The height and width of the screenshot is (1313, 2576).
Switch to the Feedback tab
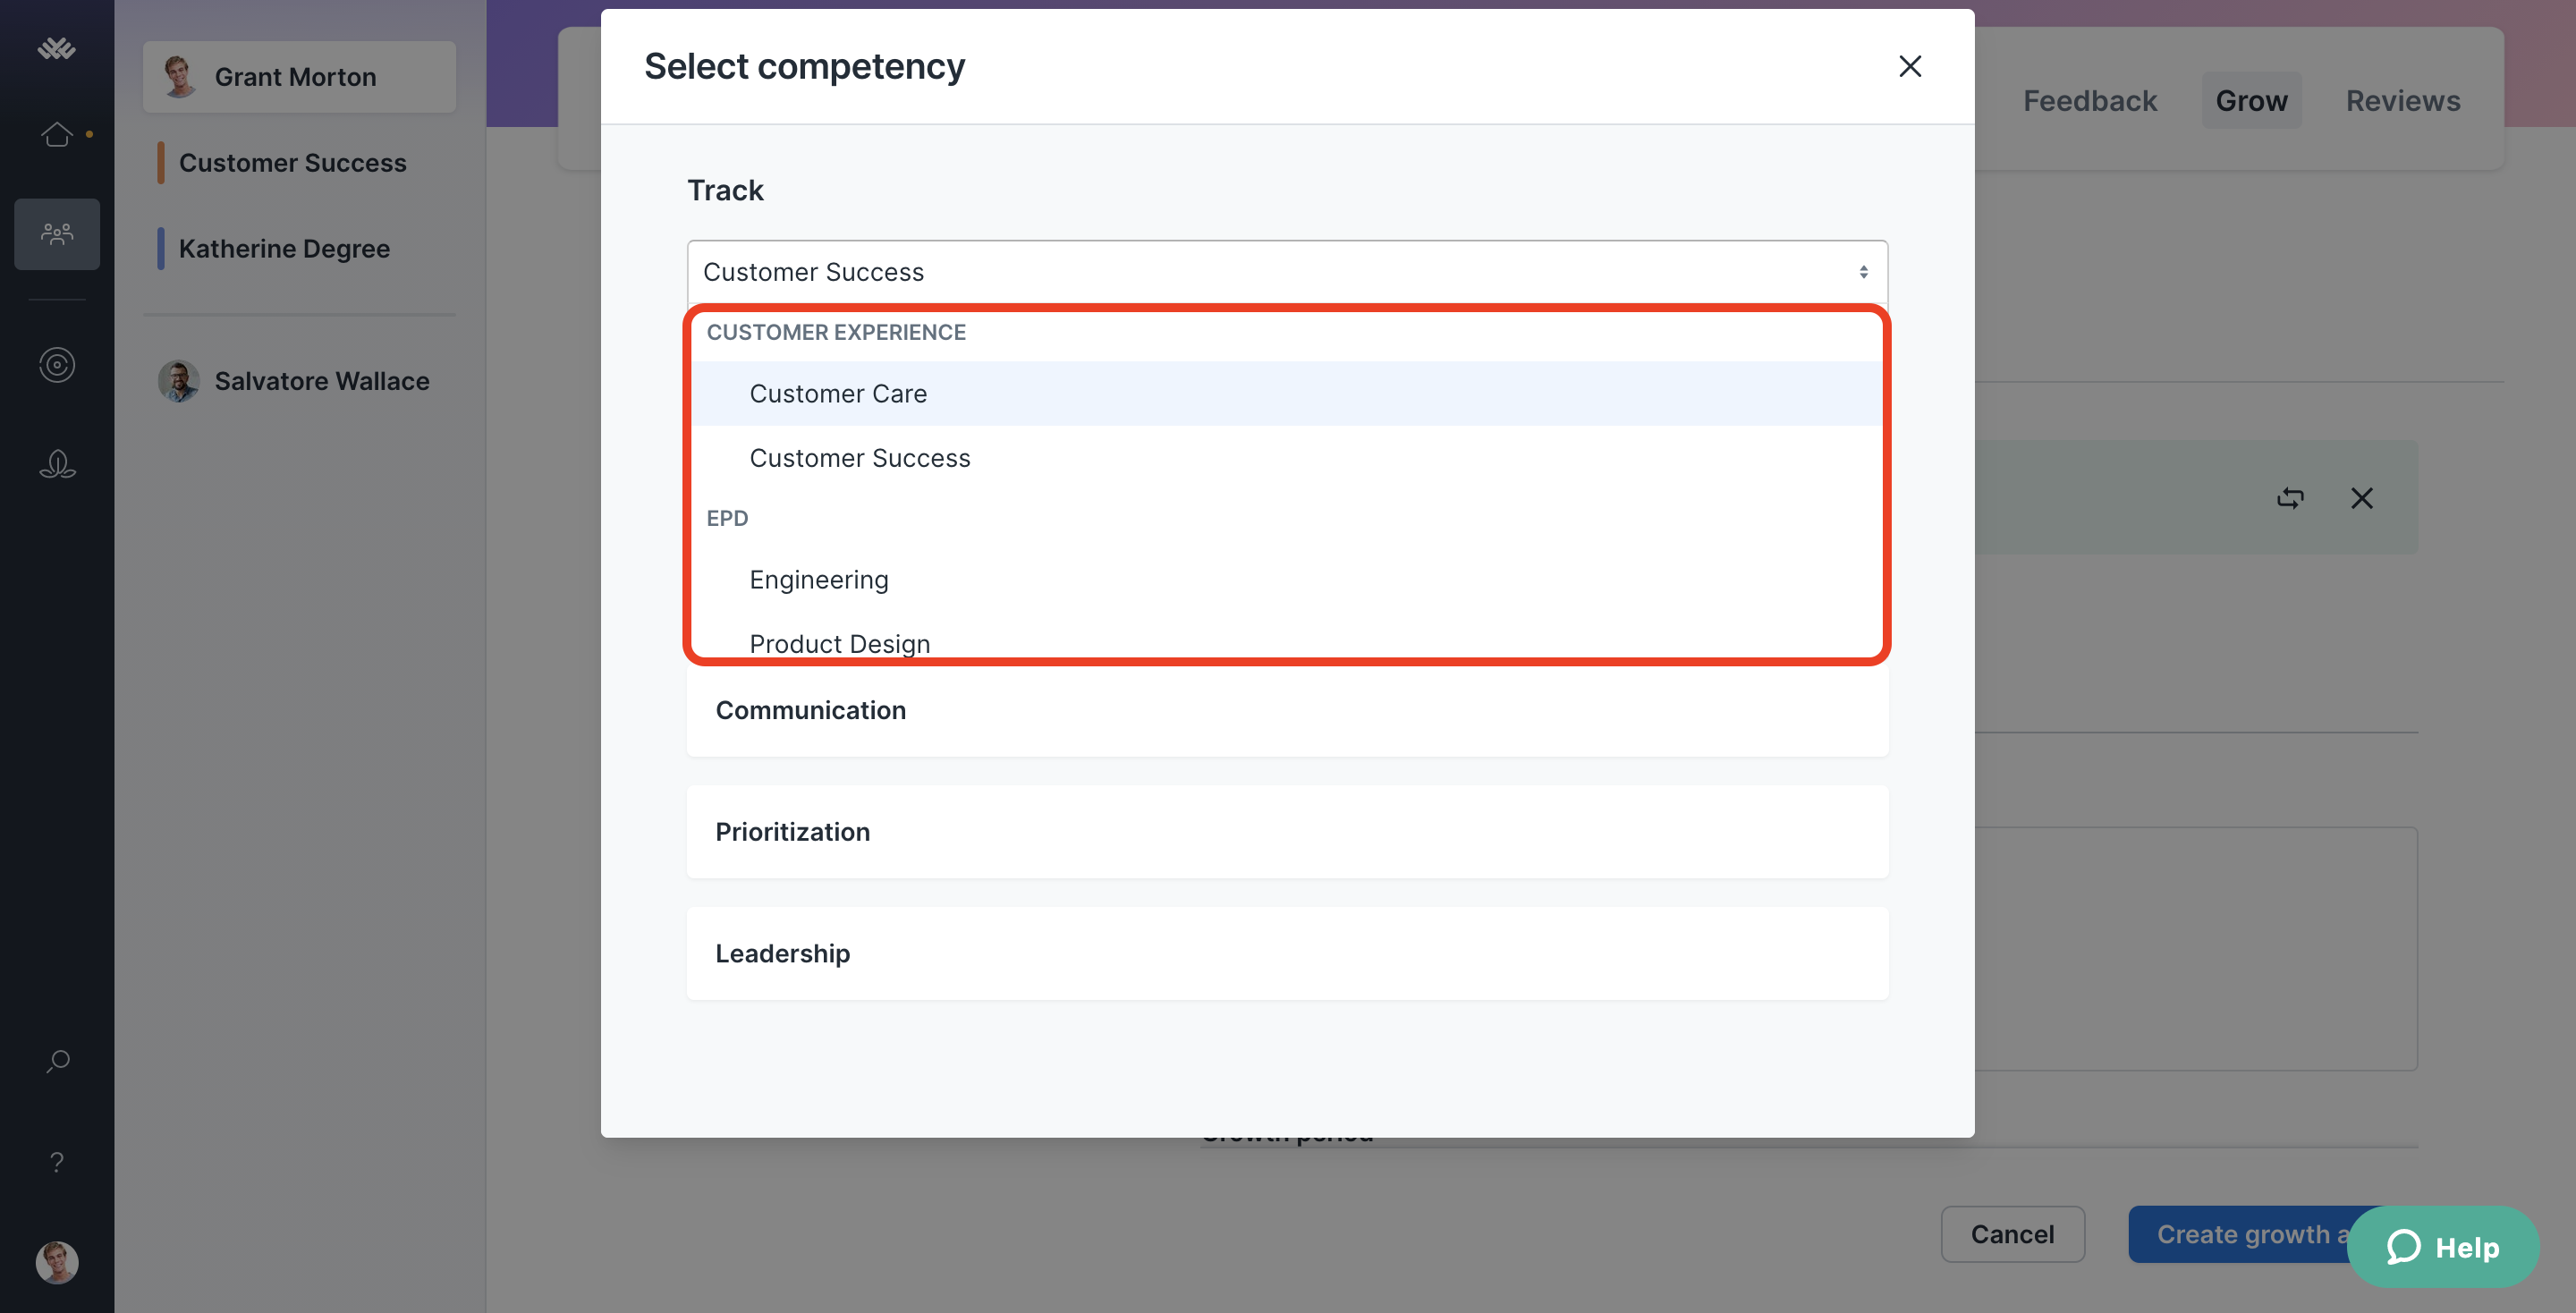pos(2090,101)
